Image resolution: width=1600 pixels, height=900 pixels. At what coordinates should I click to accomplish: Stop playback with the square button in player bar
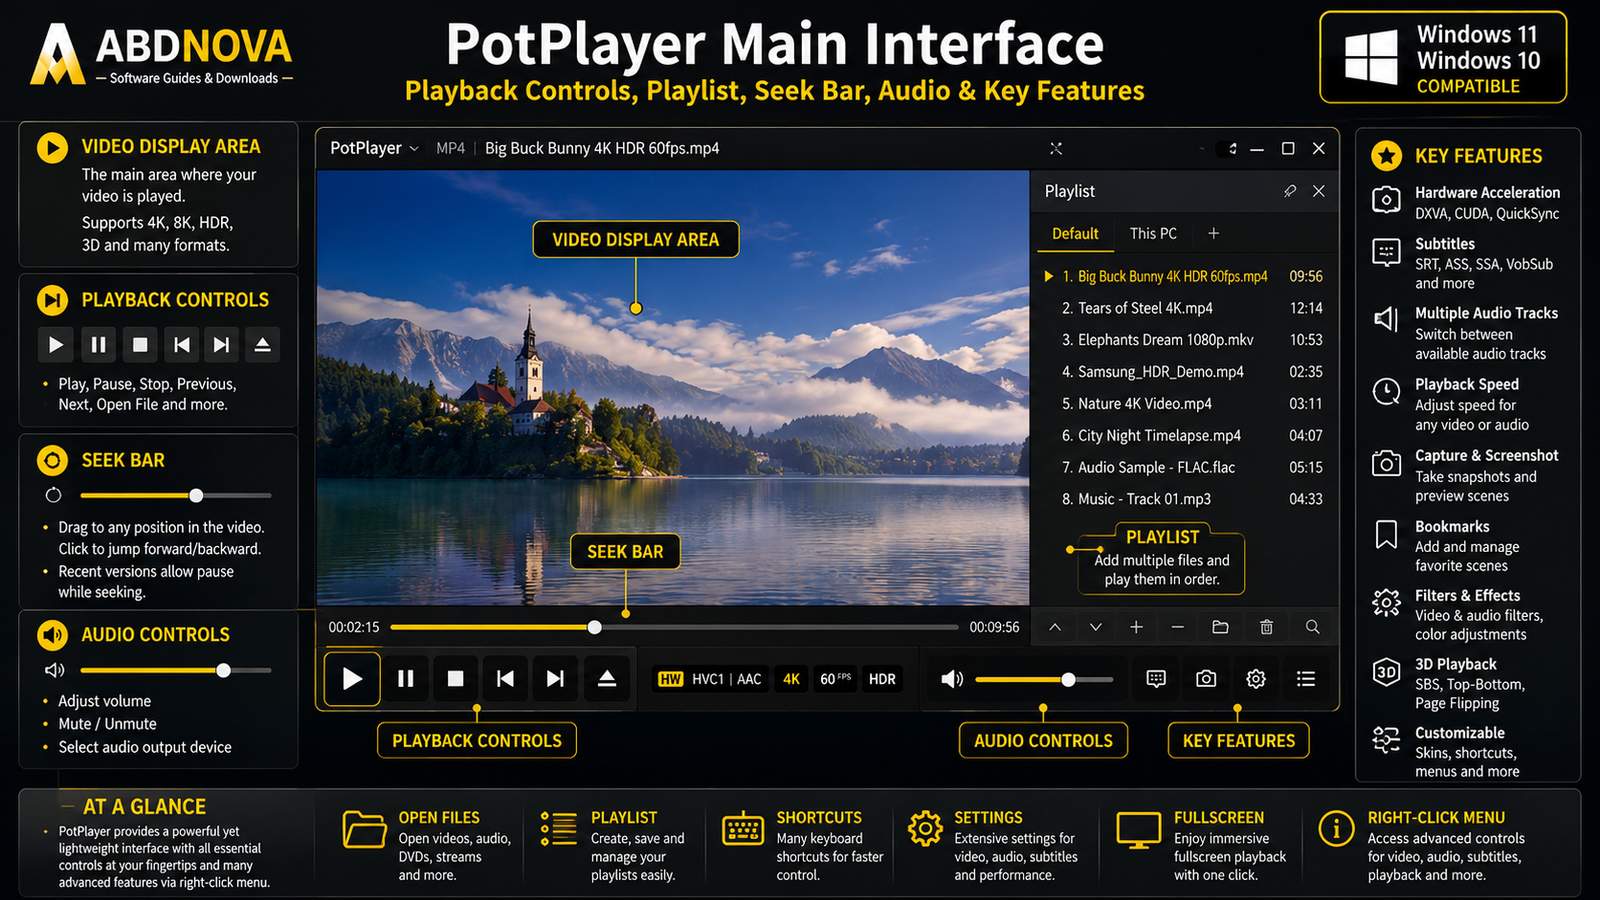455,679
